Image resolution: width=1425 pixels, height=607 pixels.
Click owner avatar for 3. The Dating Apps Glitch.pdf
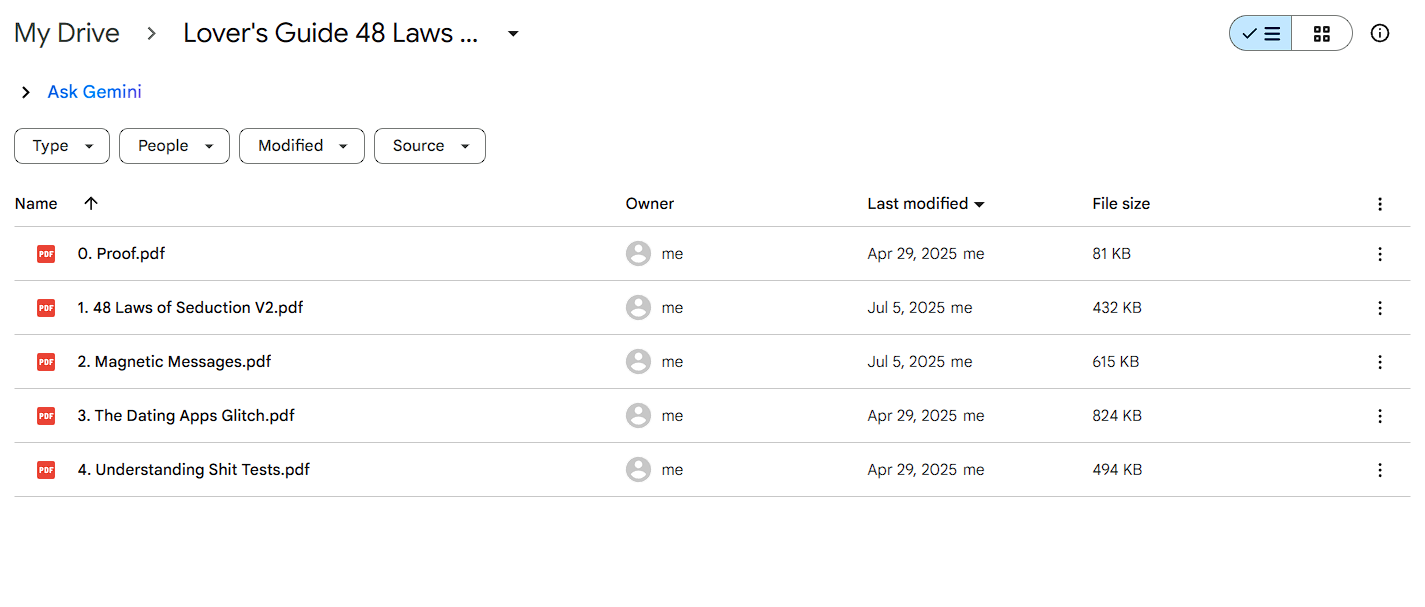pos(638,416)
